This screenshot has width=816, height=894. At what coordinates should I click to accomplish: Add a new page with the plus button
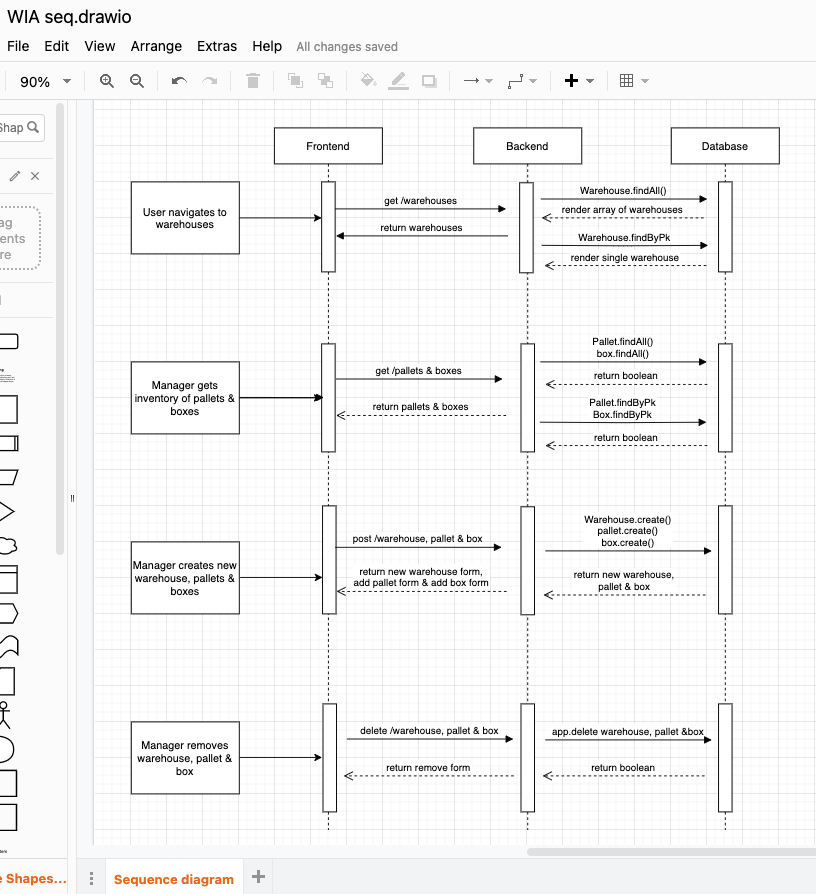[x=257, y=876]
